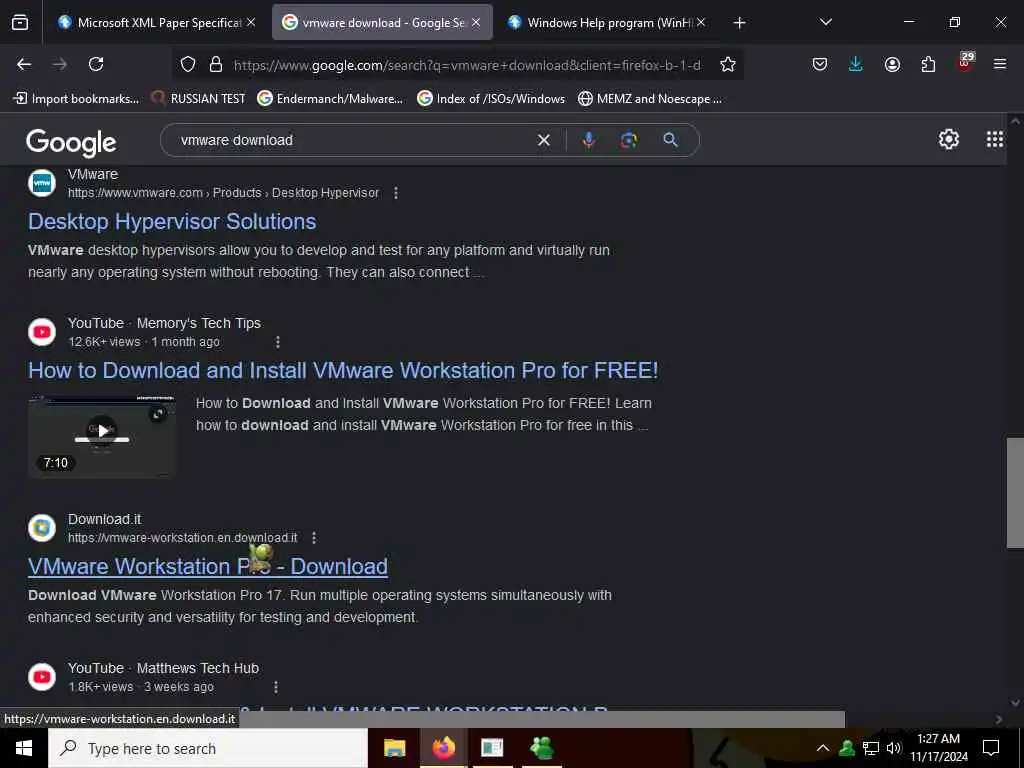The width and height of the screenshot is (1024, 768).
Task: Click the taskbar search box
Action: tap(208, 748)
